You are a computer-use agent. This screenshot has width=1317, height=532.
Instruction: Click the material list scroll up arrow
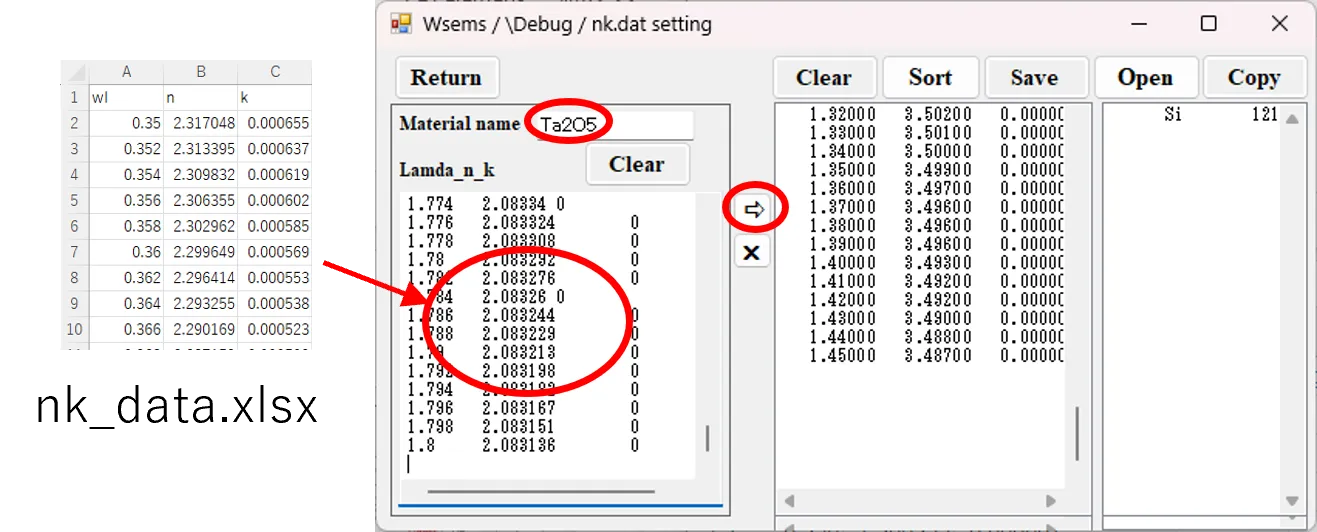1292,120
